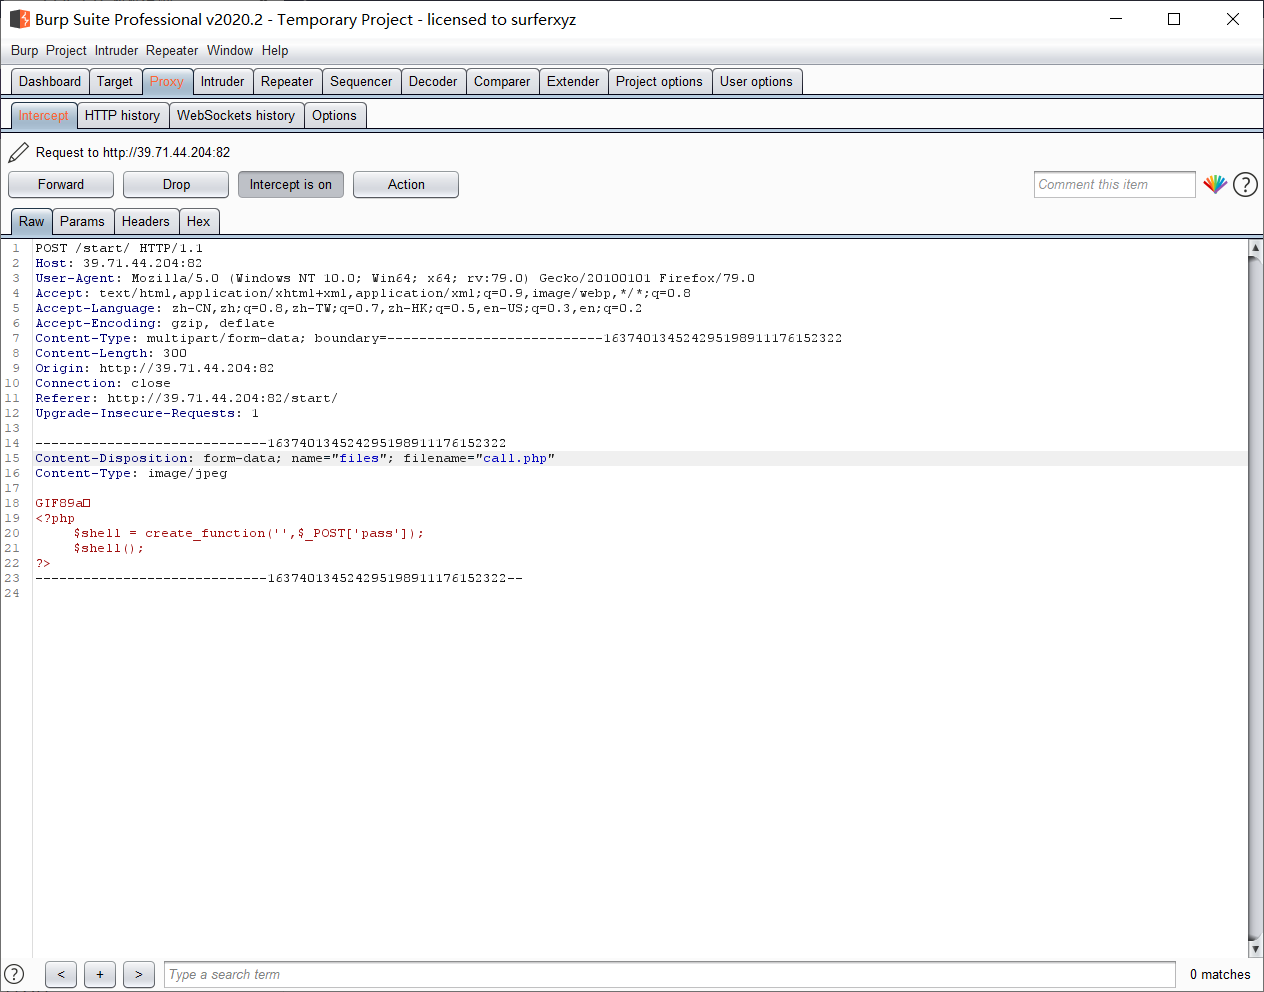1264x992 pixels.
Task: Click the Connection: close line
Action: point(103,384)
